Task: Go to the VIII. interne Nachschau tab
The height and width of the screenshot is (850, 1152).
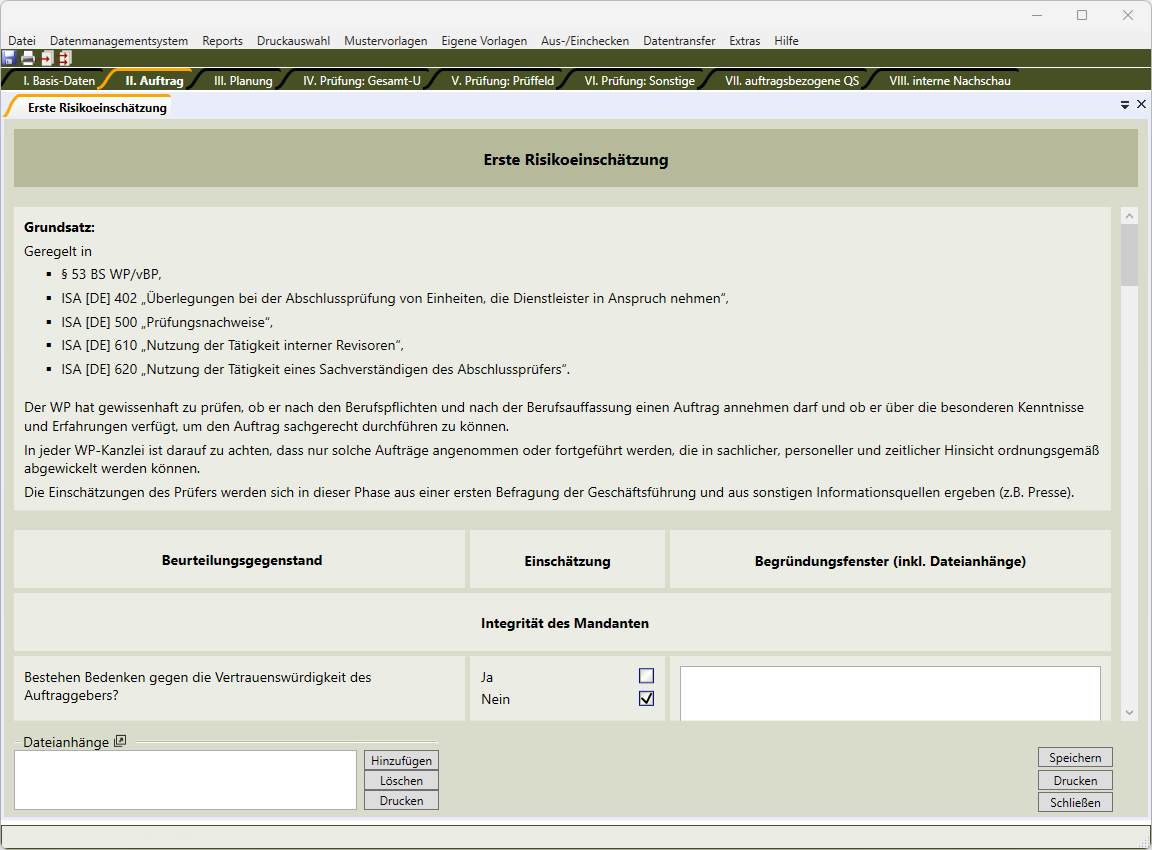Action: 949,81
